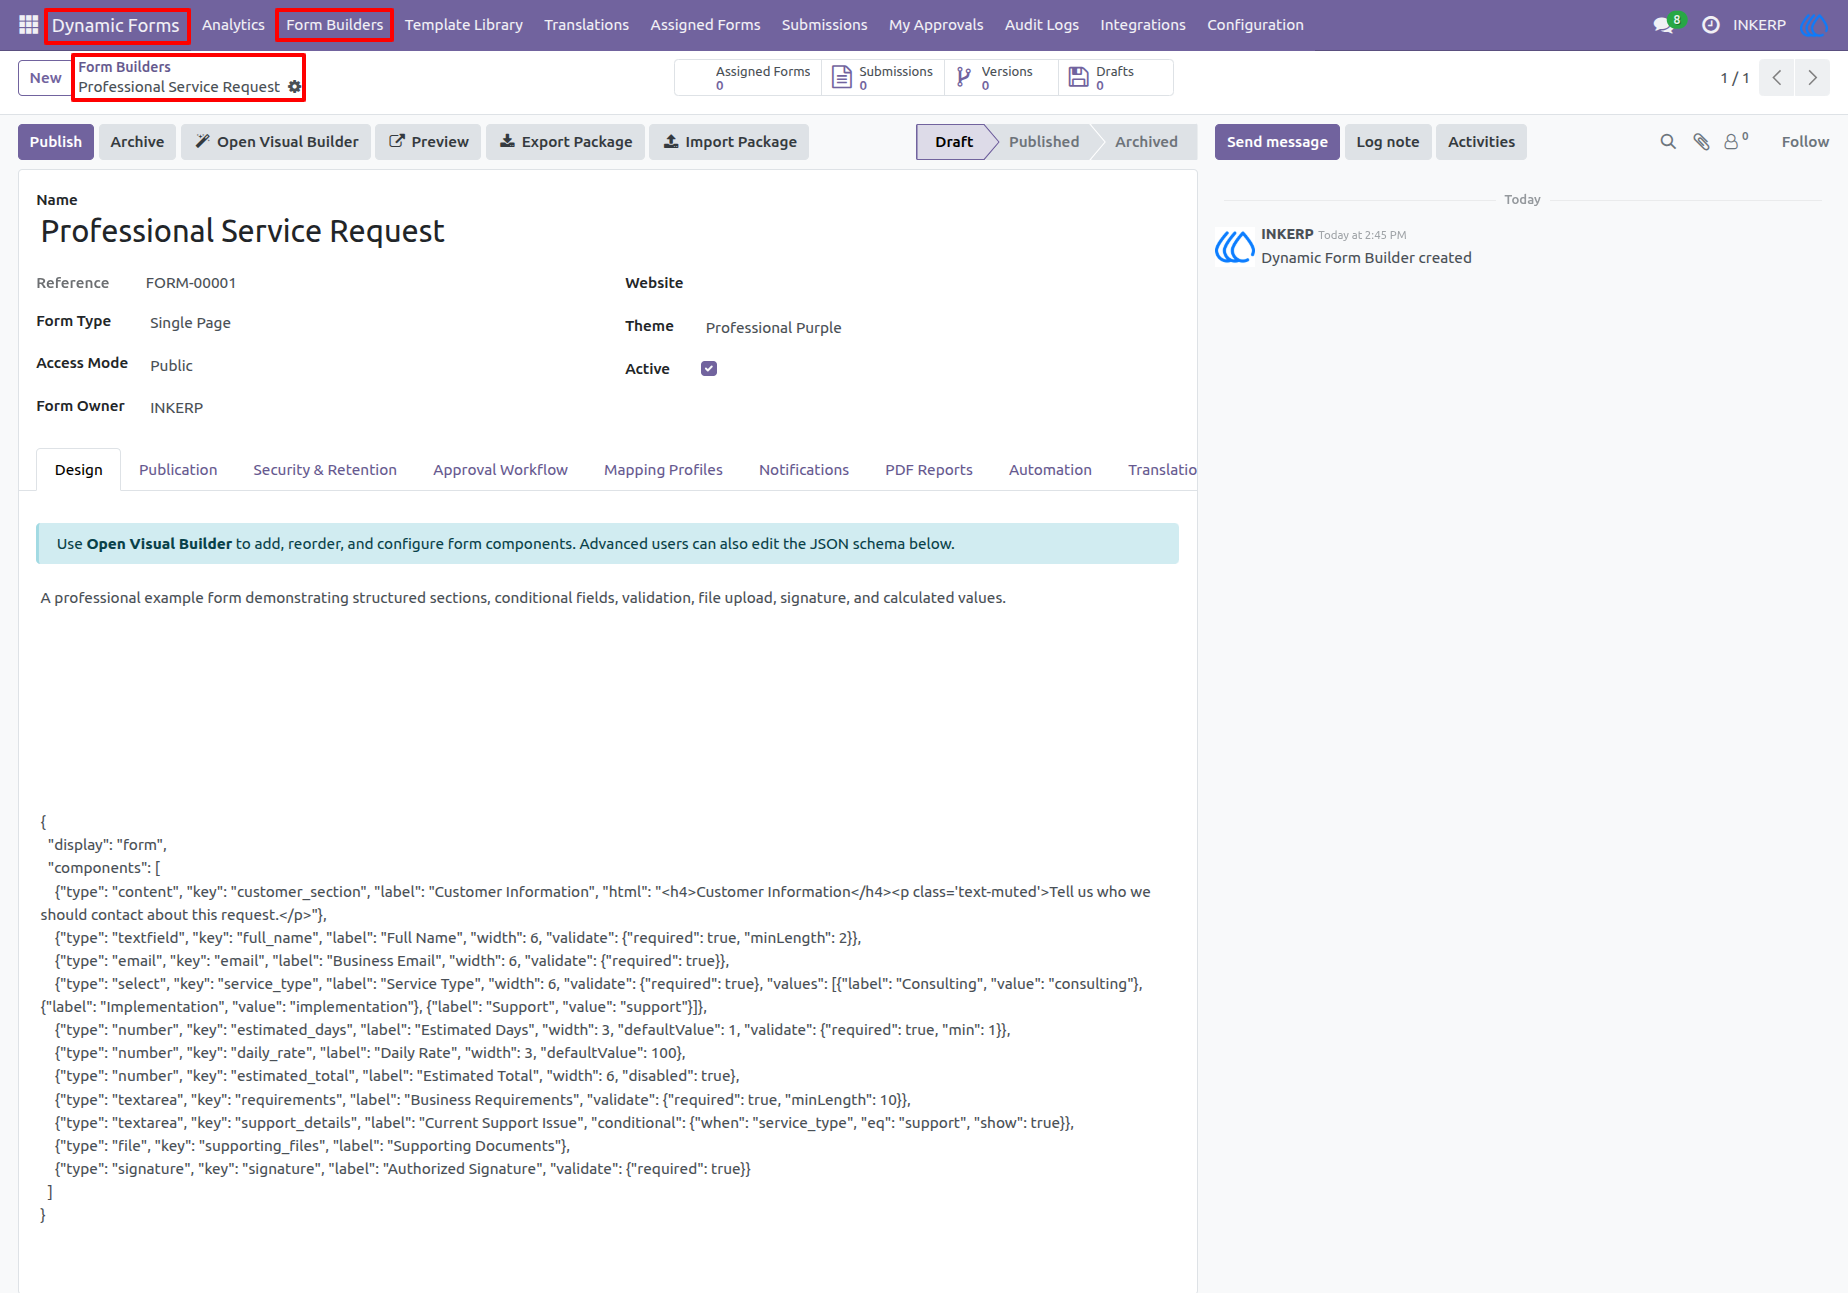Open the apps grid home menu icon
Image resolution: width=1848 pixels, height=1293 pixels.
tap(28, 24)
